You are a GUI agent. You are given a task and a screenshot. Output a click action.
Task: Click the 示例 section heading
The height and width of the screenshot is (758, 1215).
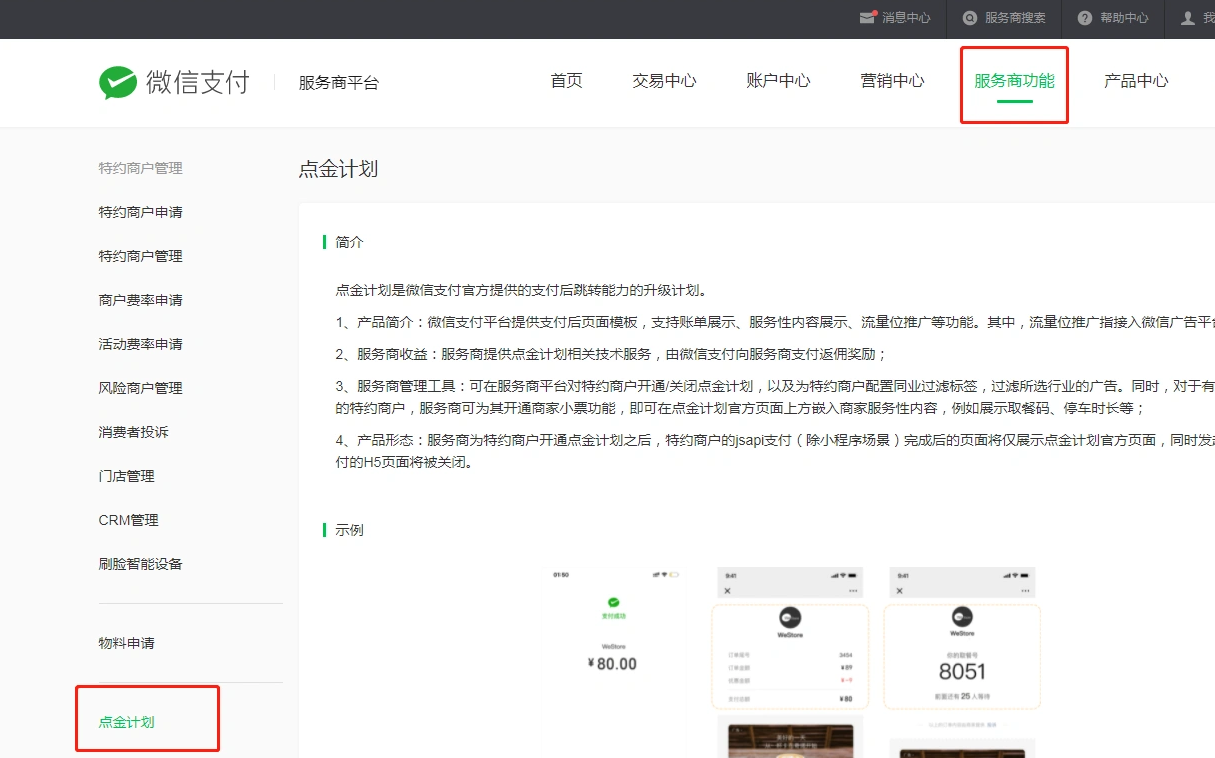click(x=350, y=530)
